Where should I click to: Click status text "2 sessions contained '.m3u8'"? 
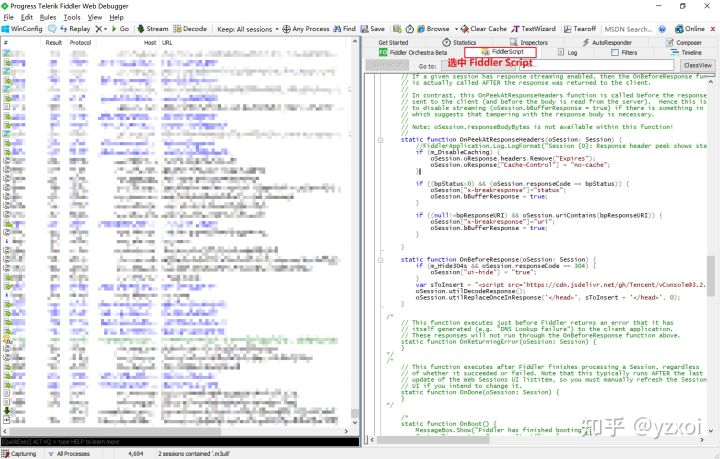point(194,453)
